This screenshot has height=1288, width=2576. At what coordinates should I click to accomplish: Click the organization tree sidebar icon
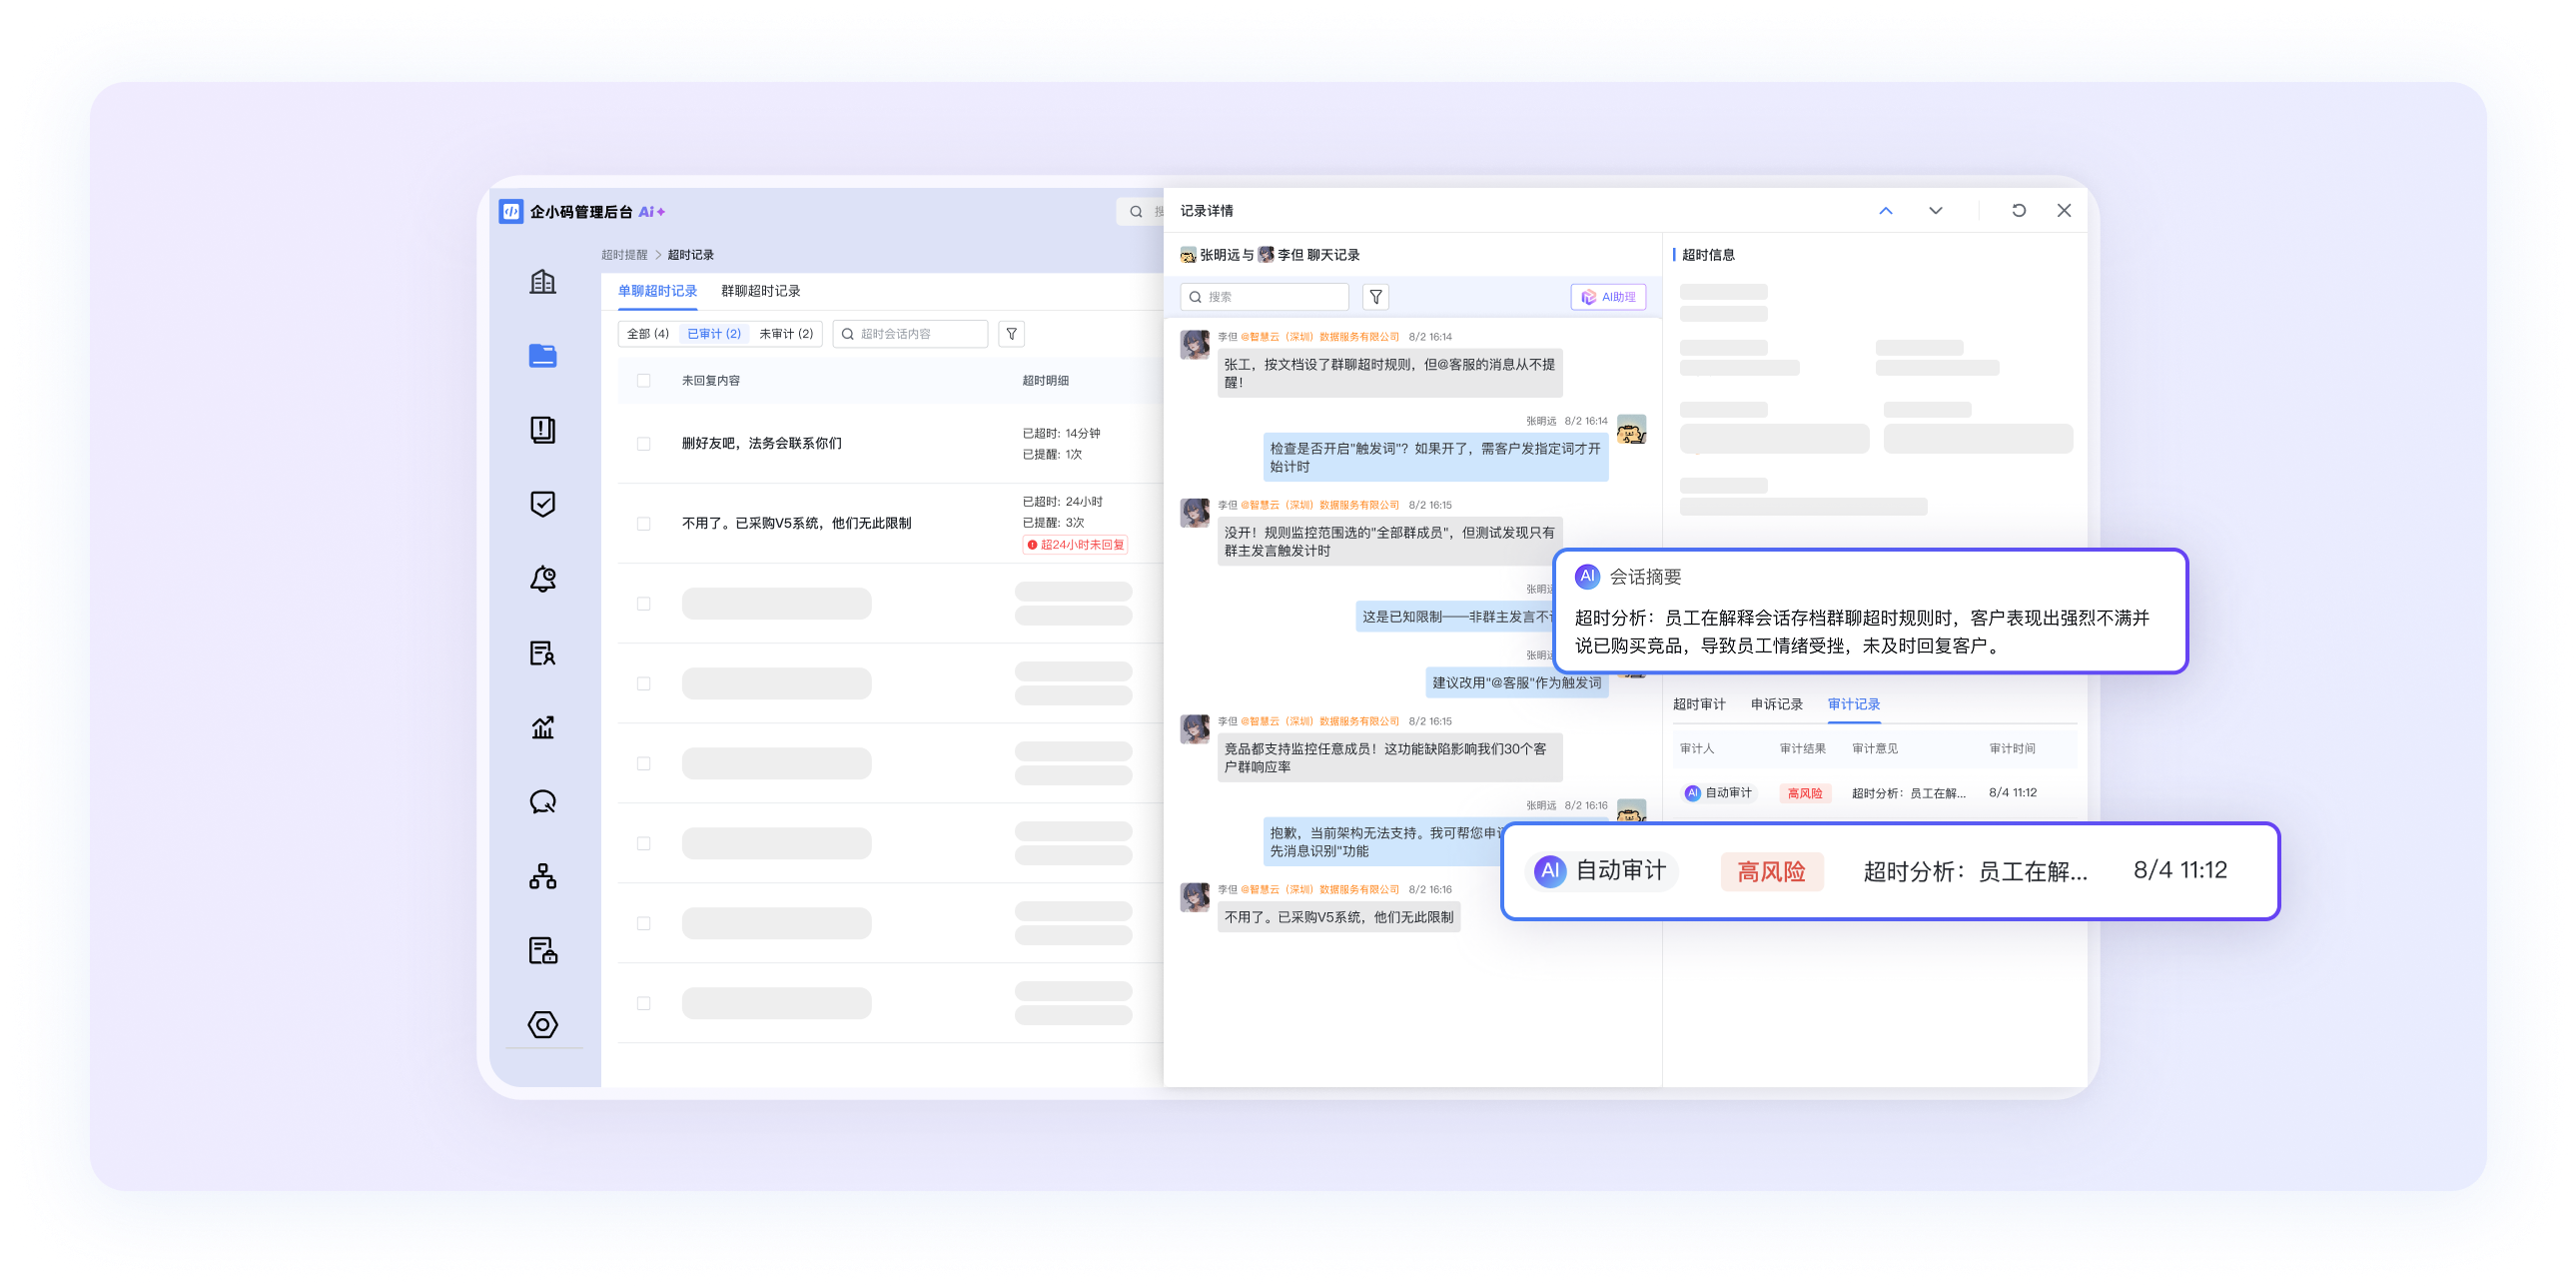[x=542, y=876]
